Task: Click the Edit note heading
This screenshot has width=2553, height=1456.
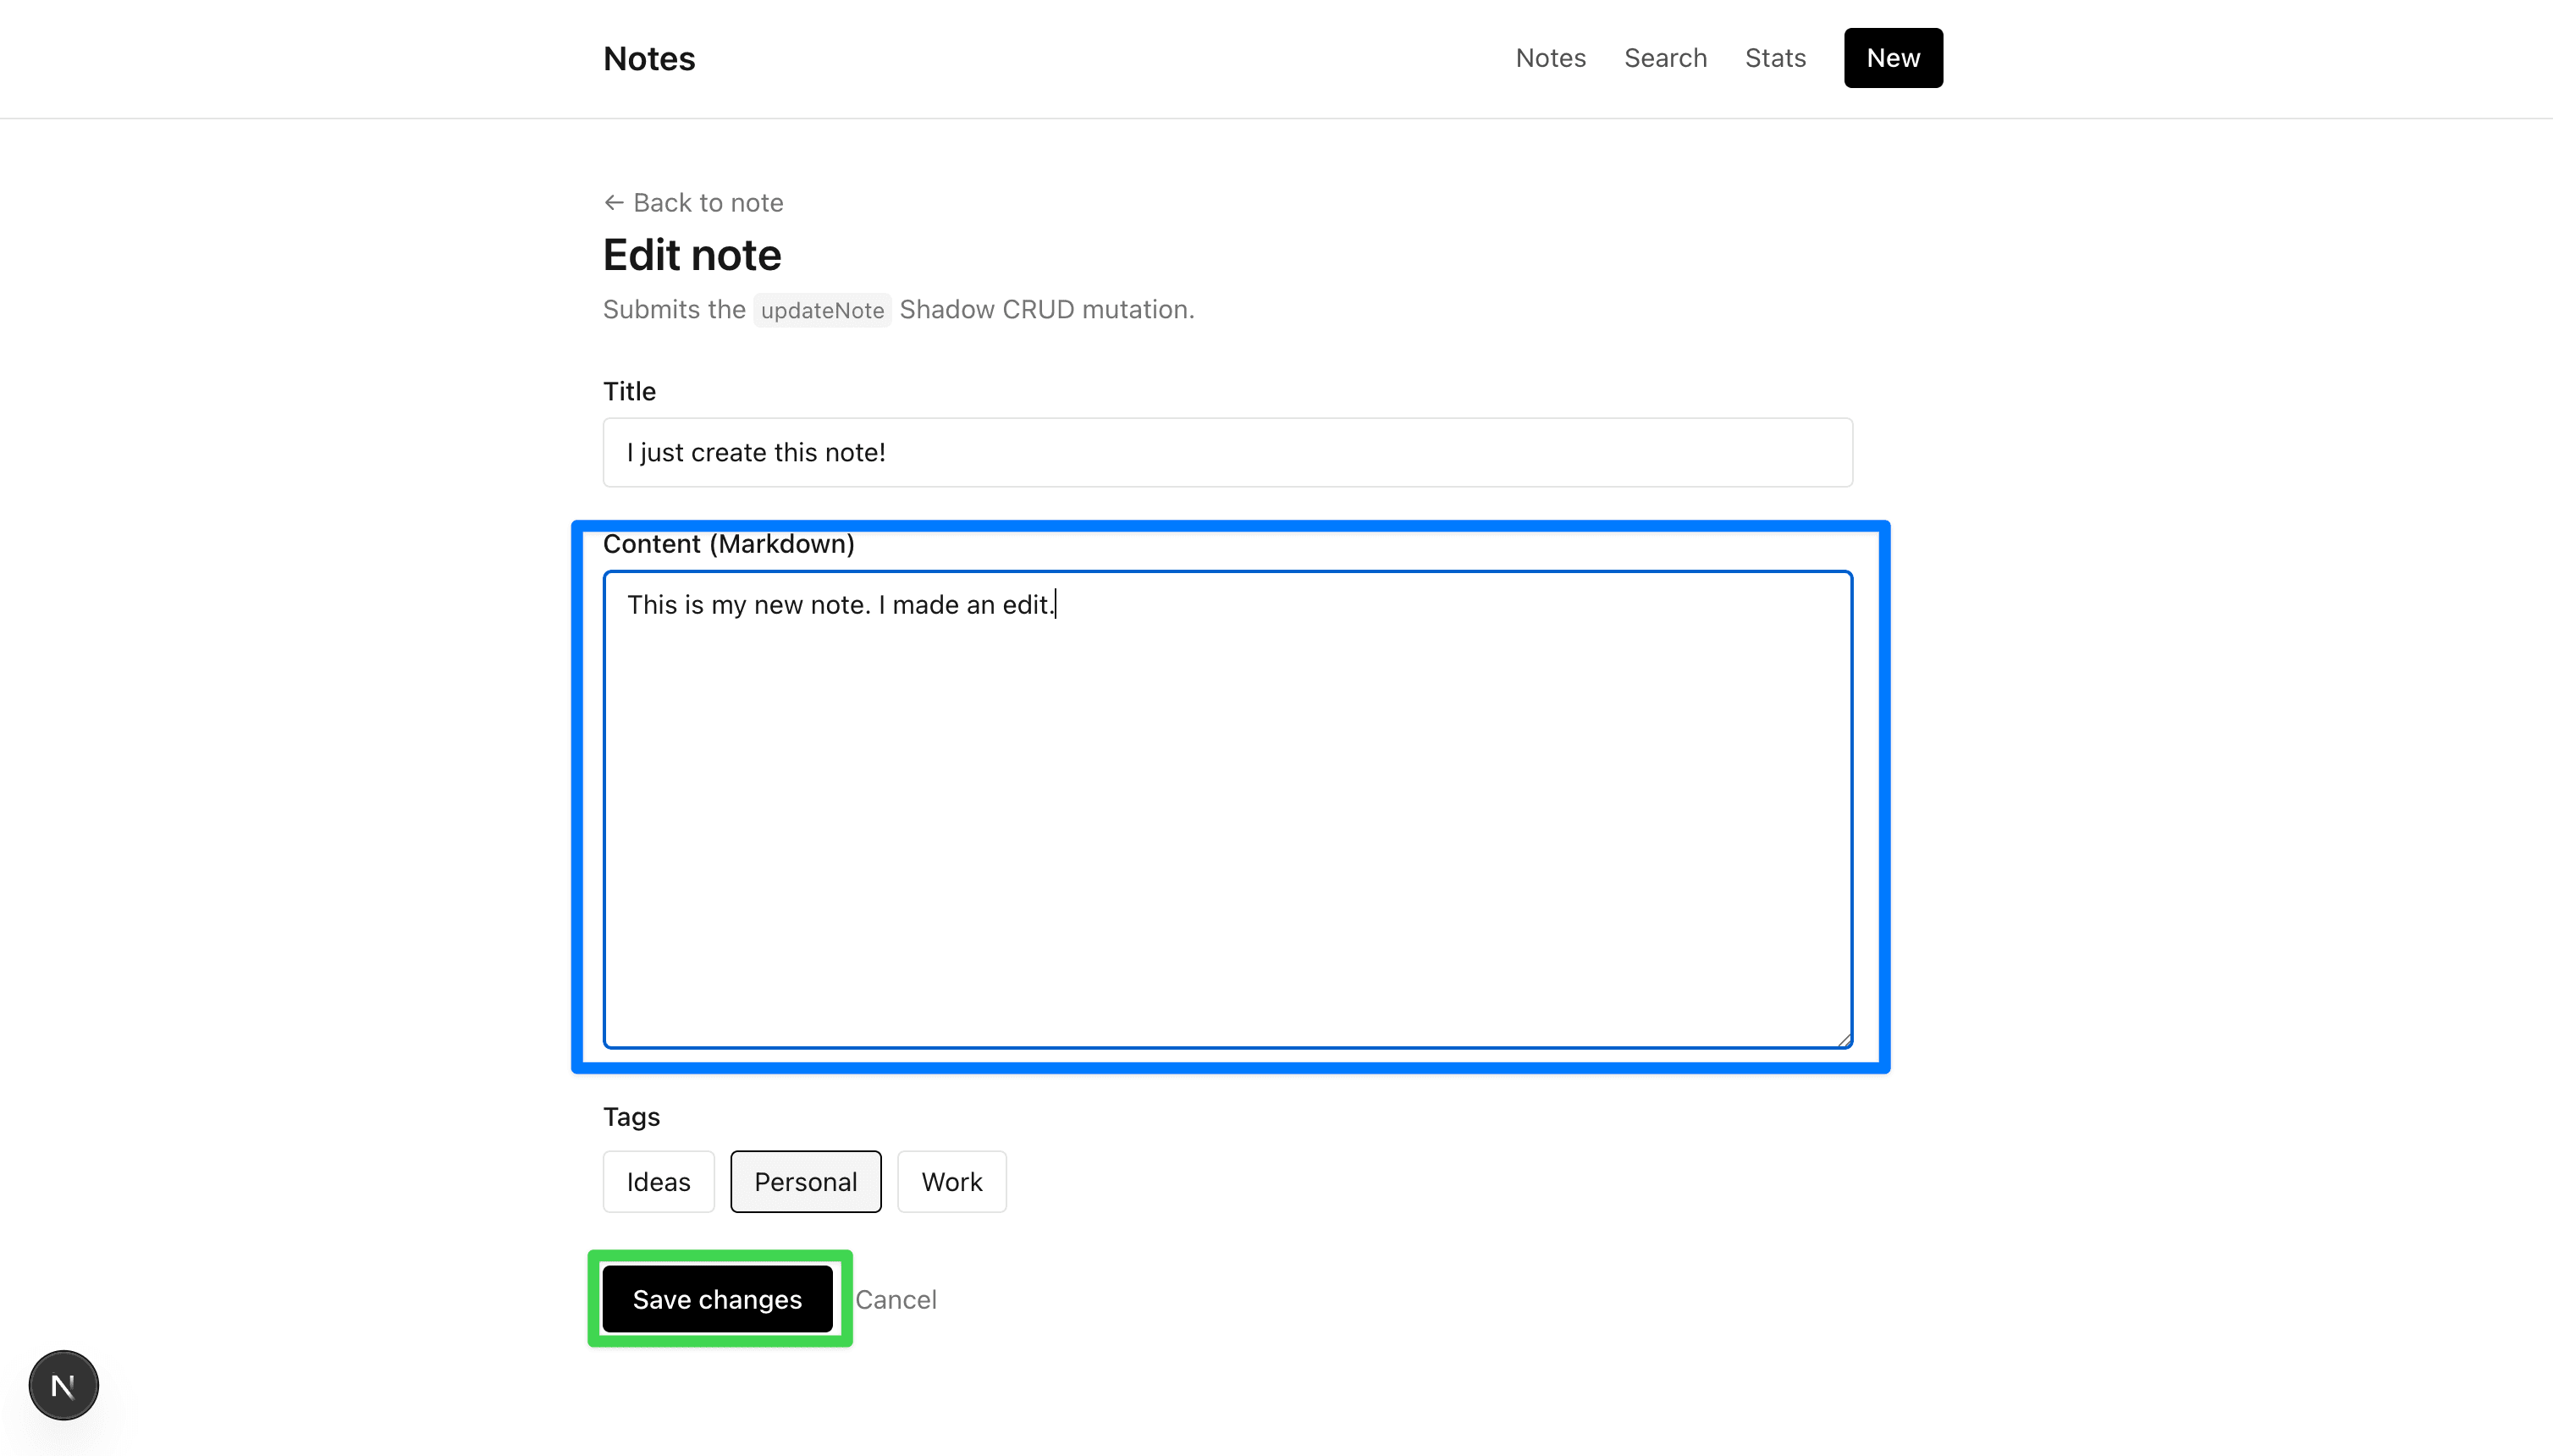Action: 692,255
